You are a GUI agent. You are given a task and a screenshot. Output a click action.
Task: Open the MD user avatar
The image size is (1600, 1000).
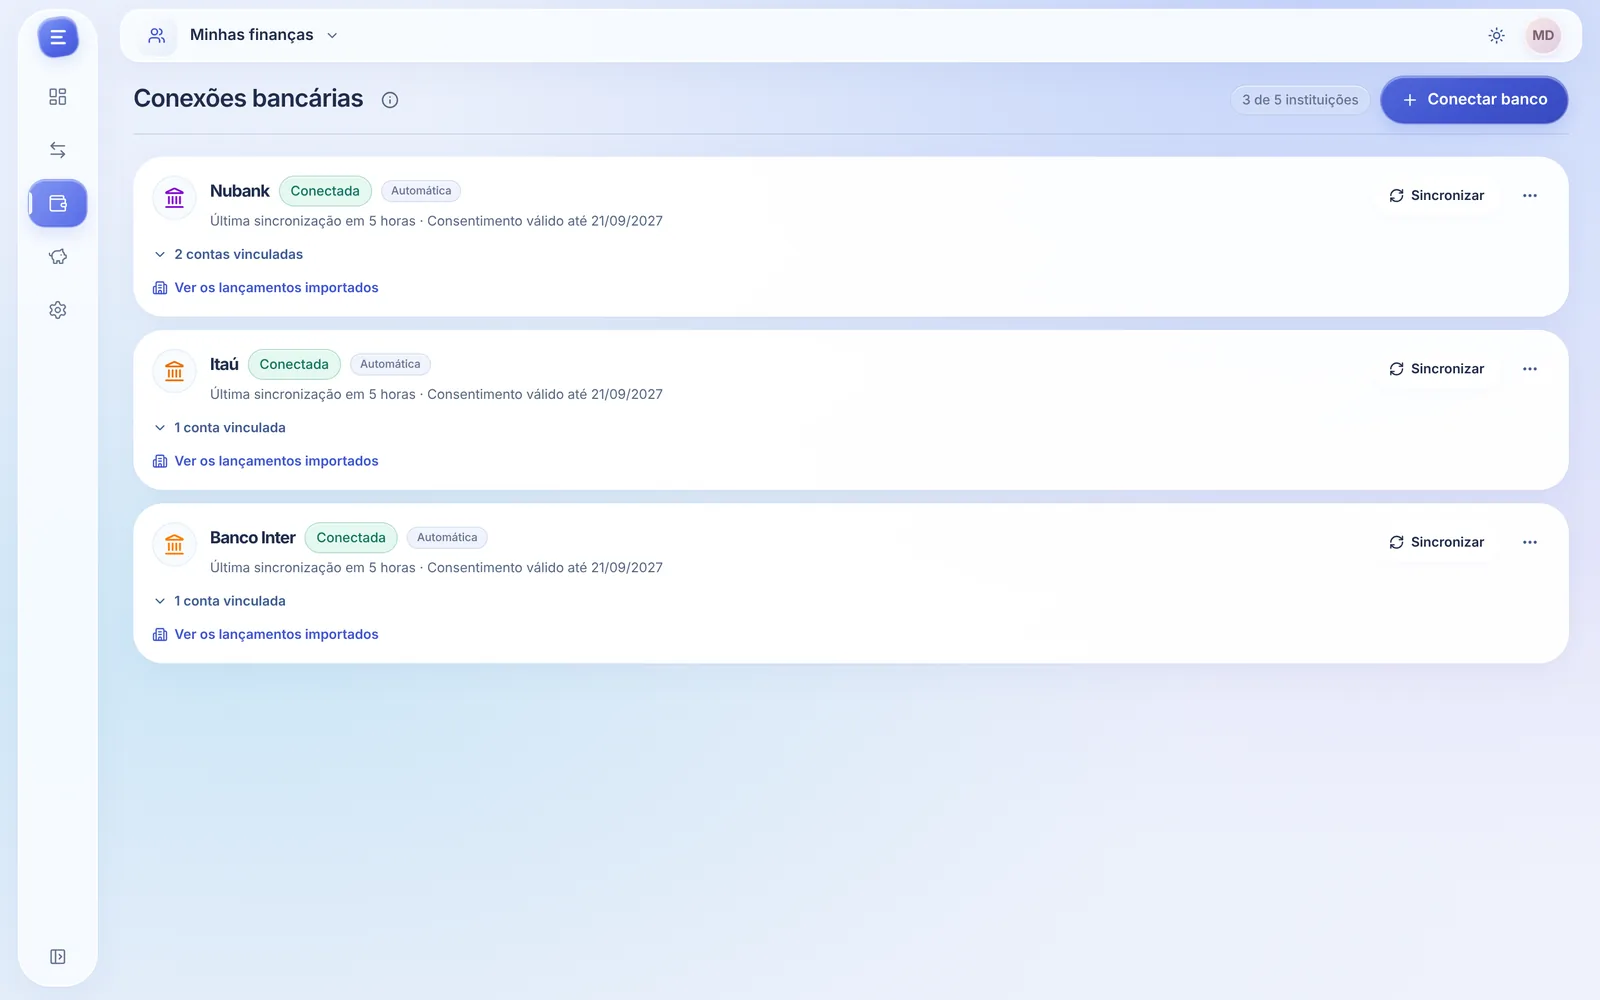click(x=1543, y=35)
